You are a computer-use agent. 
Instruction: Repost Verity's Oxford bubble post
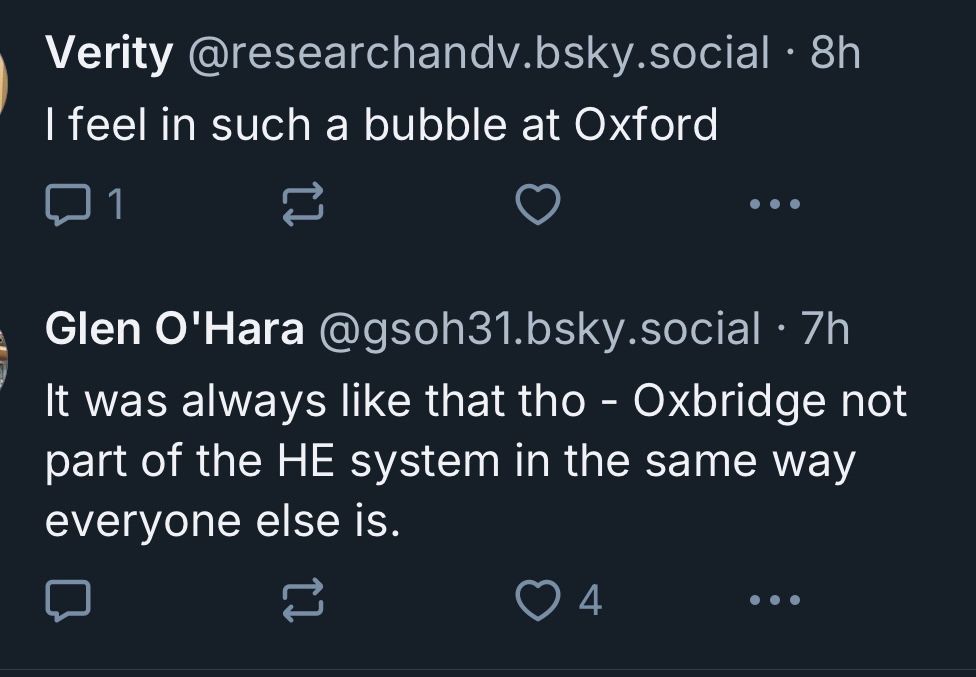coord(303,205)
